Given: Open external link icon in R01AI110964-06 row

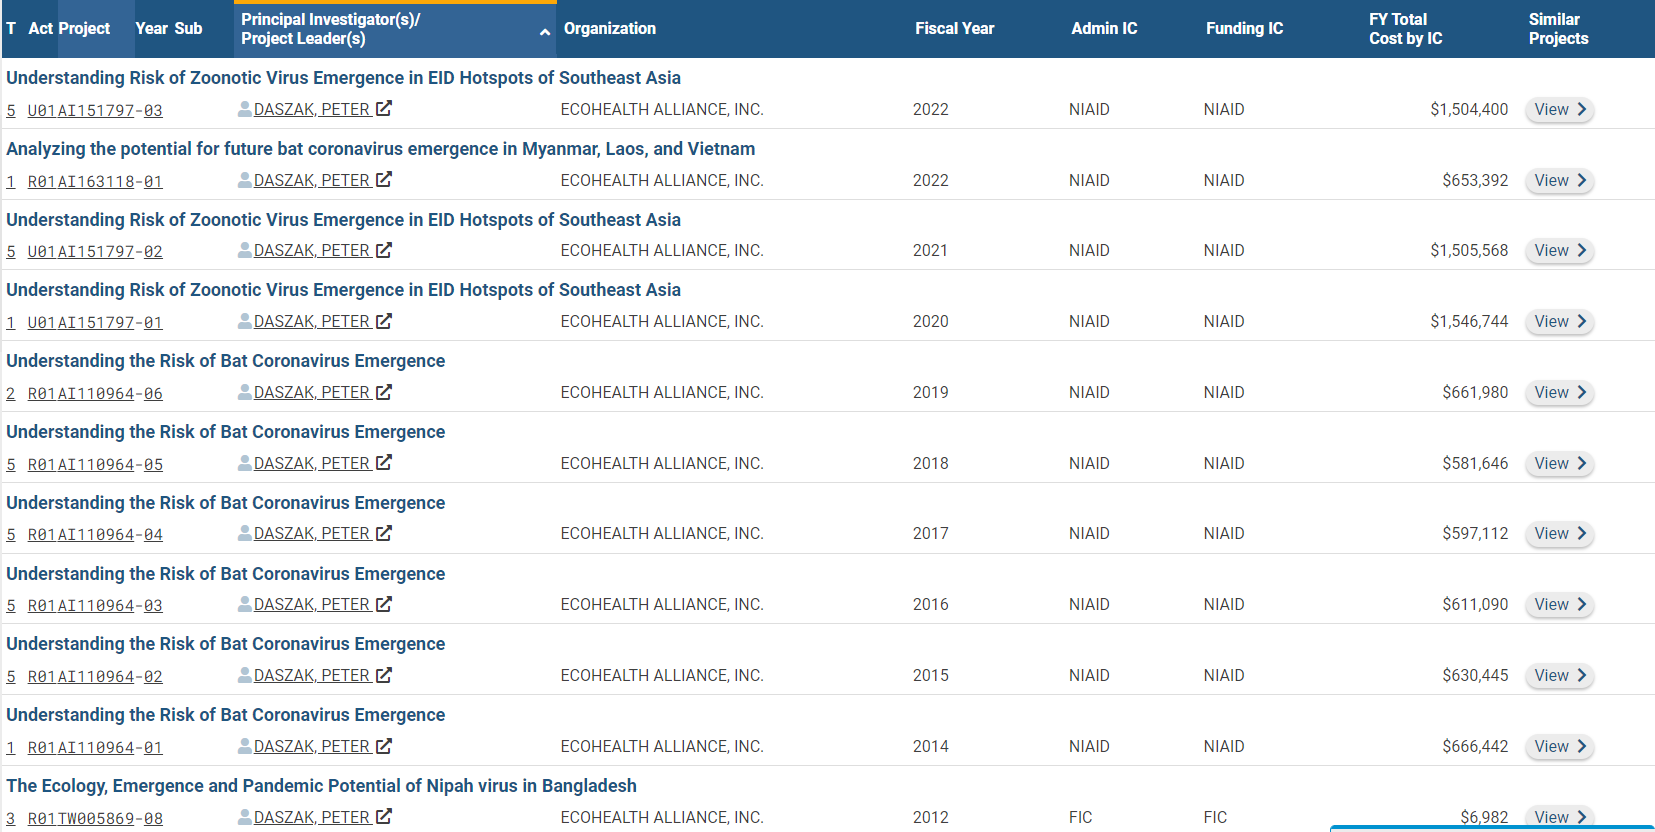Looking at the screenshot, I should coord(384,392).
